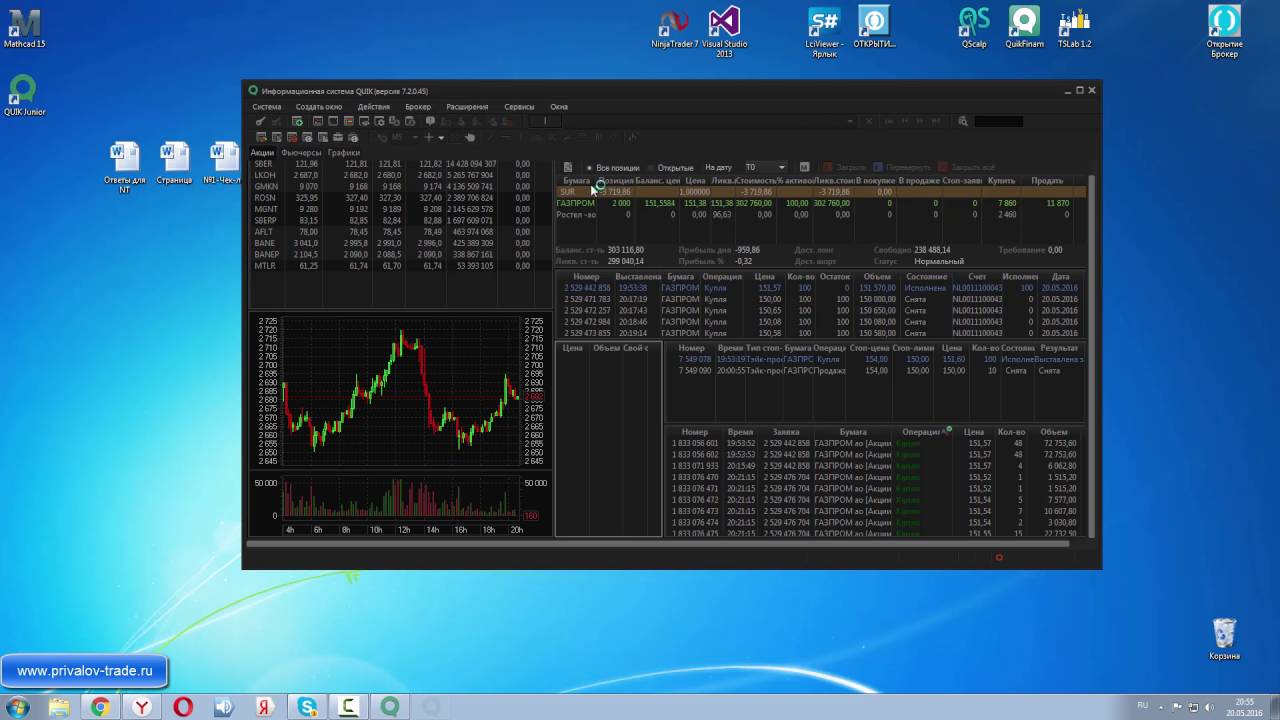Click the search magnifier icon in toolbar

tap(963, 122)
